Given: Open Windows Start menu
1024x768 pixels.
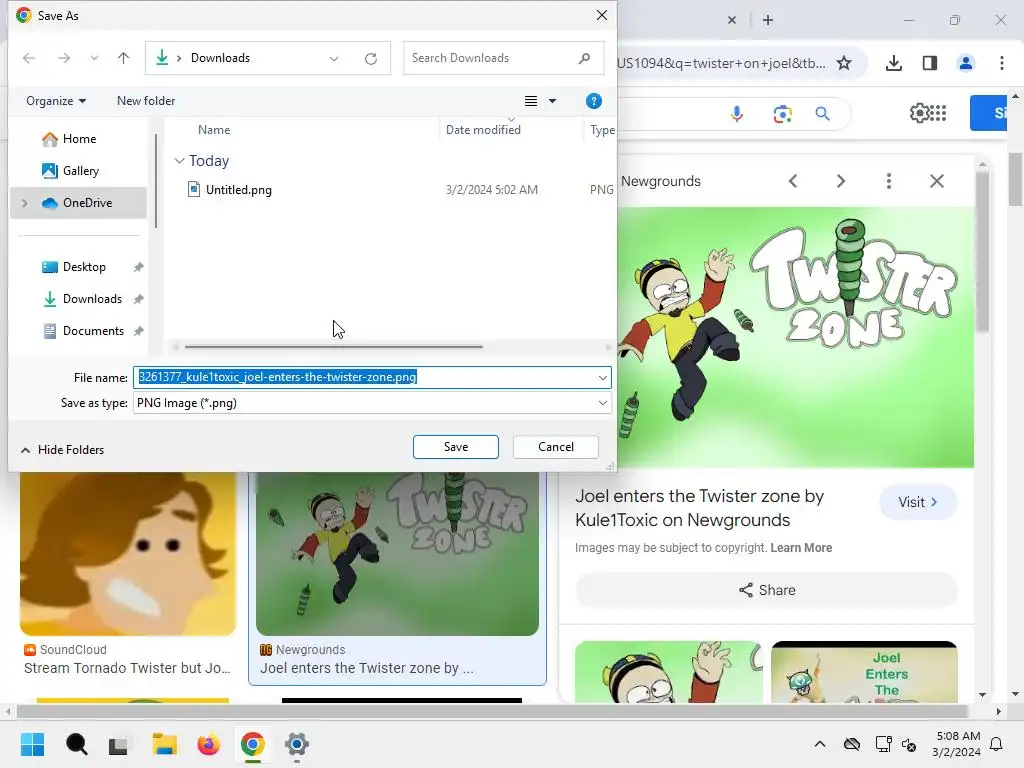Looking at the screenshot, I should point(33,744).
